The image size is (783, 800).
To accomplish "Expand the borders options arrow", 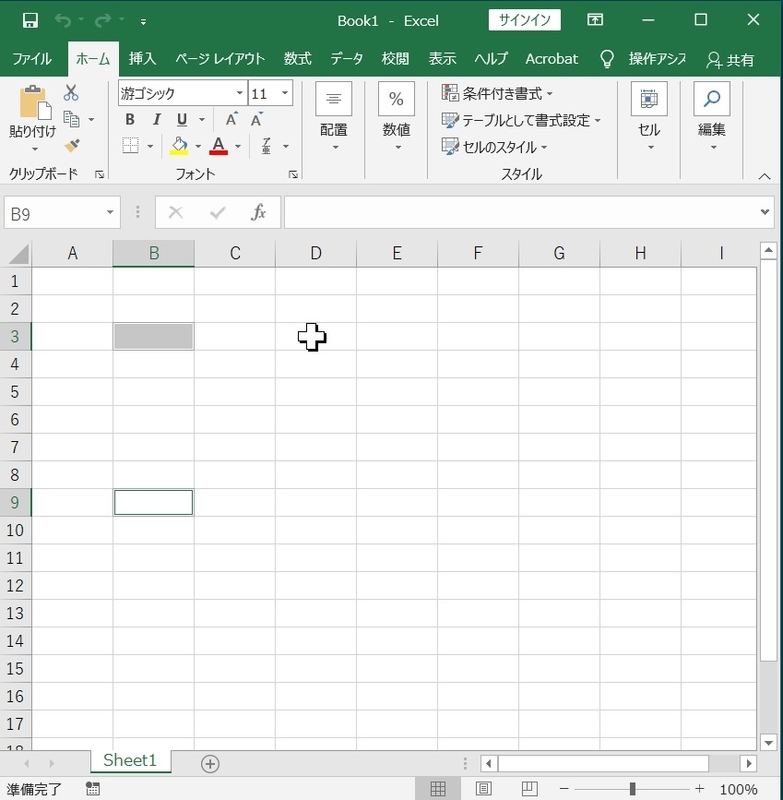I will (x=150, y=146).
